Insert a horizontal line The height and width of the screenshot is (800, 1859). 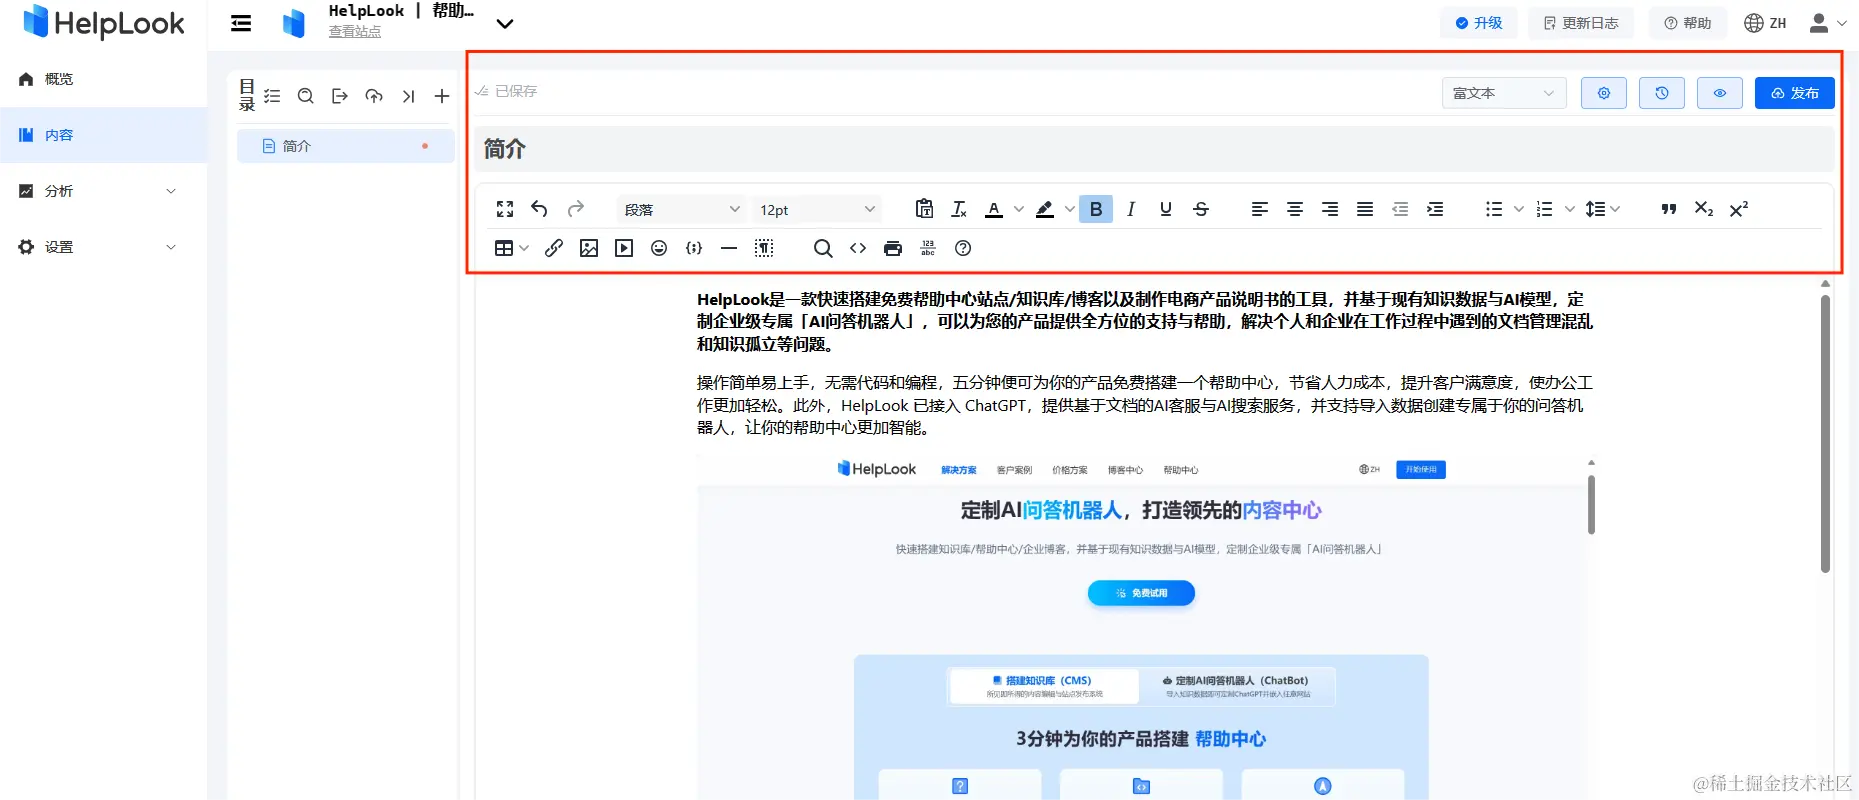pyautogui.click(x=729, y=248)
